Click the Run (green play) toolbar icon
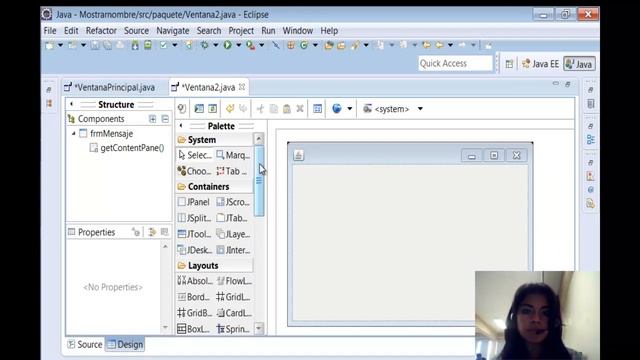The width and height of the screenshot is (640, 360). click(228, 45)
